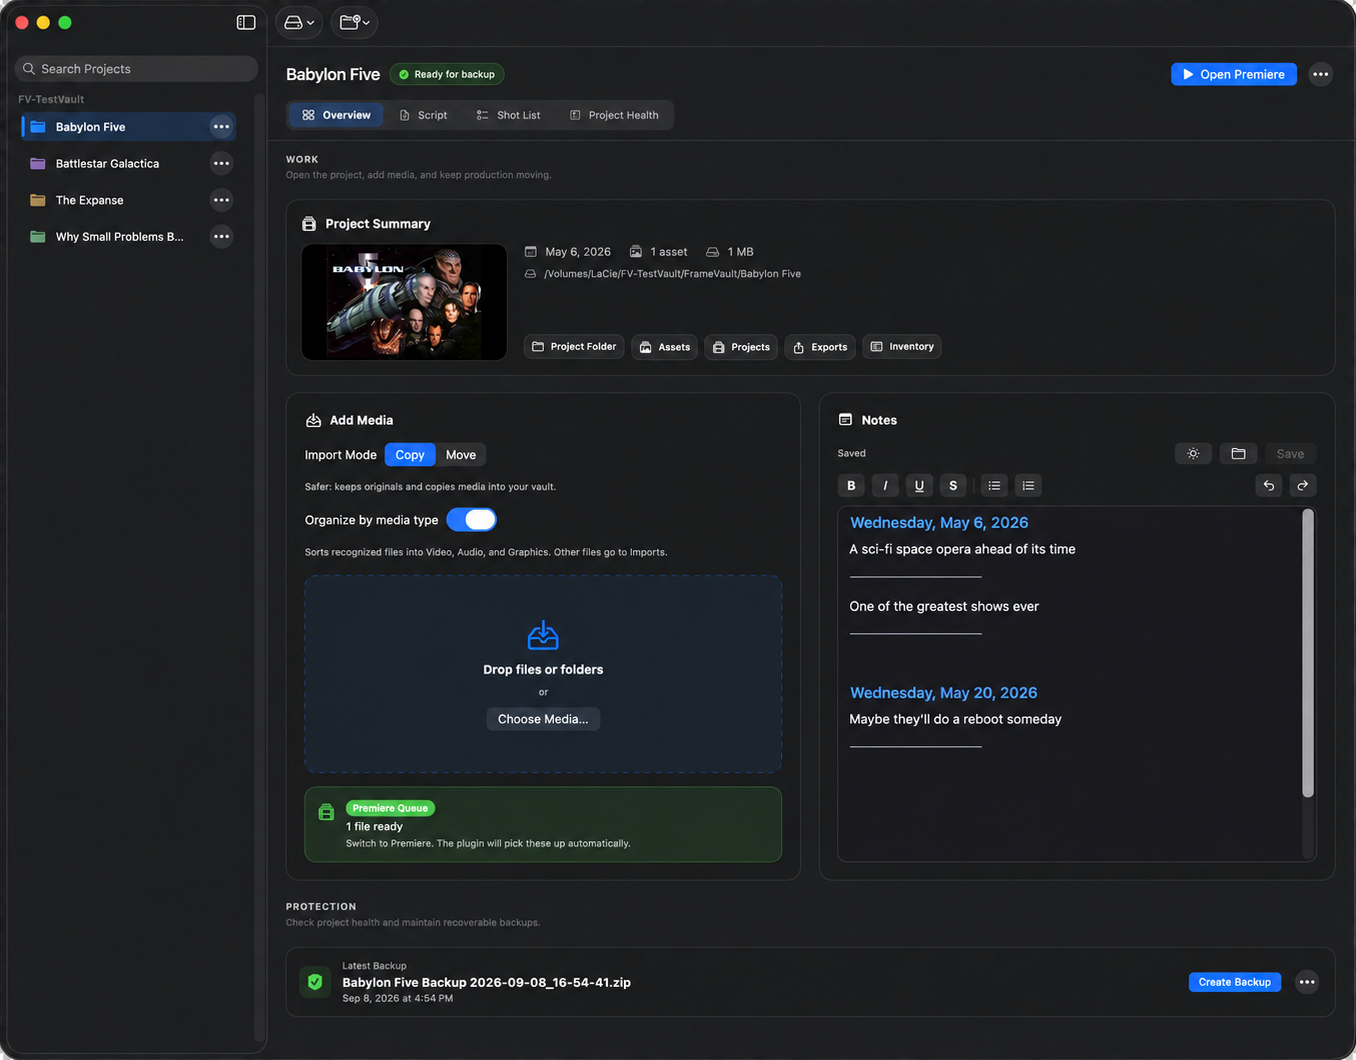Apply Italic formatting in Notes
Screen dimensions: 1356x1060
click(885, 485)
